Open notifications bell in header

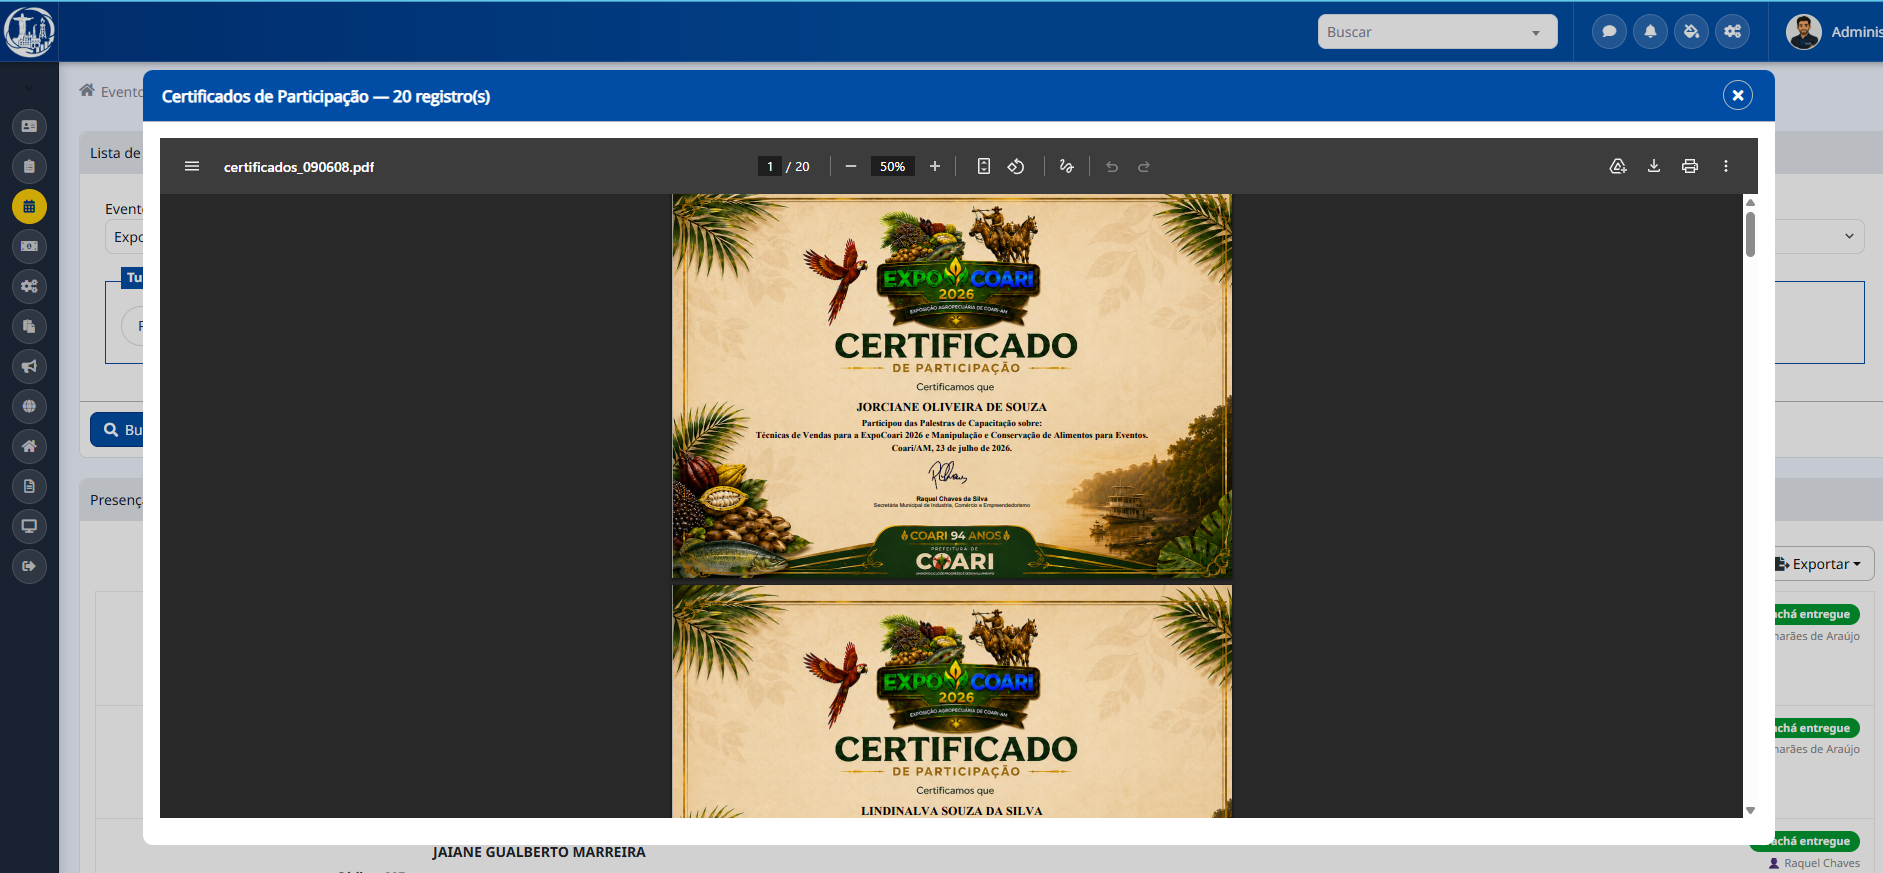pos(1650,32)
